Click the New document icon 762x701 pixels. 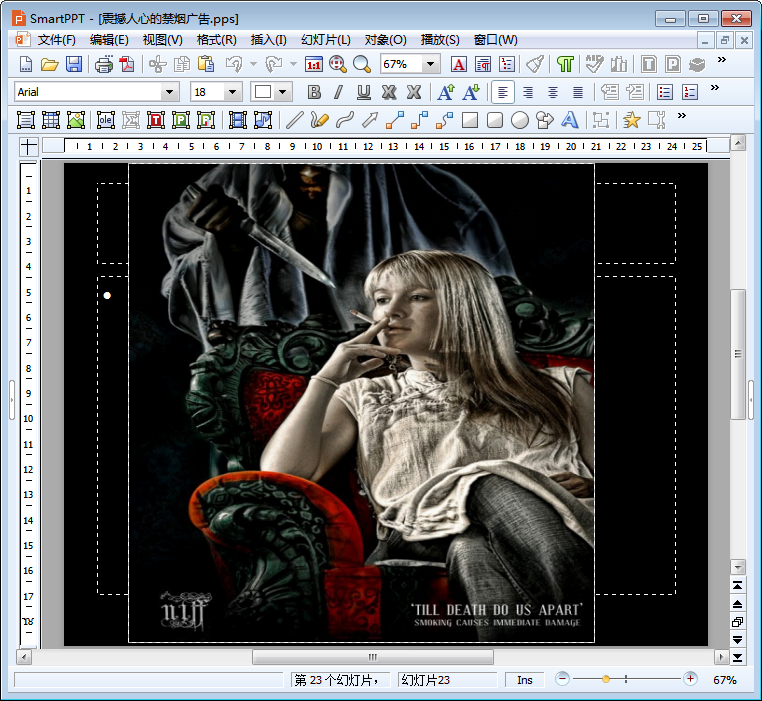point(26,64)
